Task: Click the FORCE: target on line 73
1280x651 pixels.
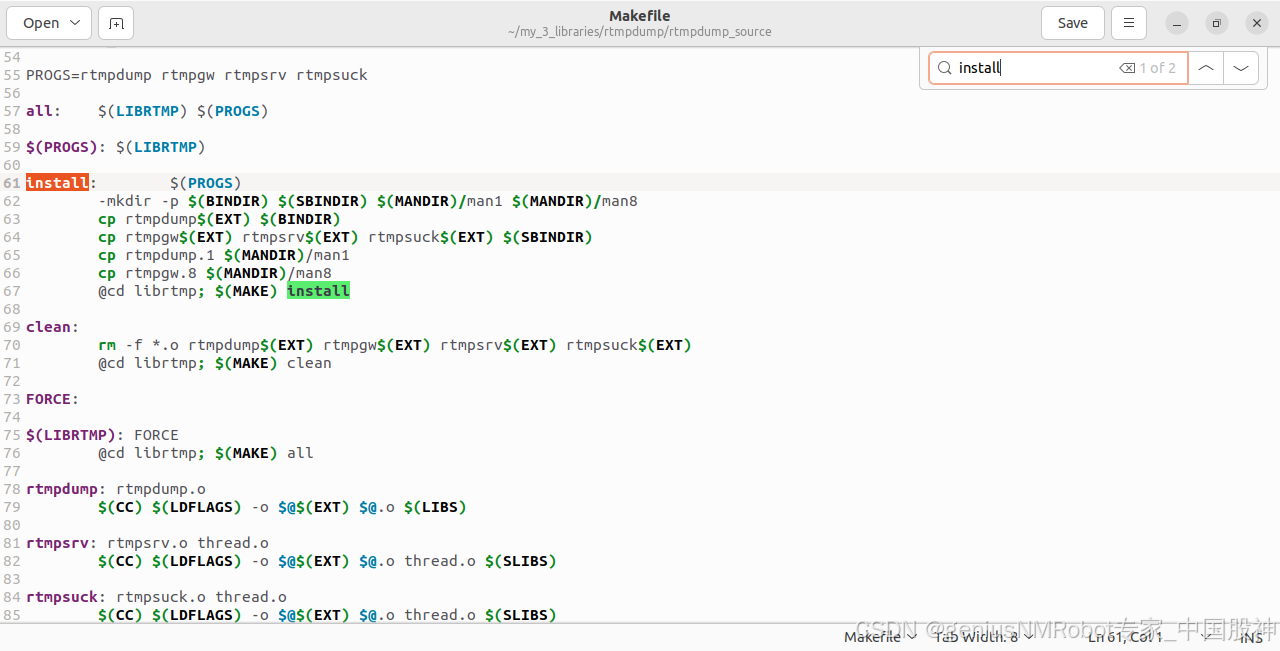Action: pyautogui.click(x=52, y=399)
